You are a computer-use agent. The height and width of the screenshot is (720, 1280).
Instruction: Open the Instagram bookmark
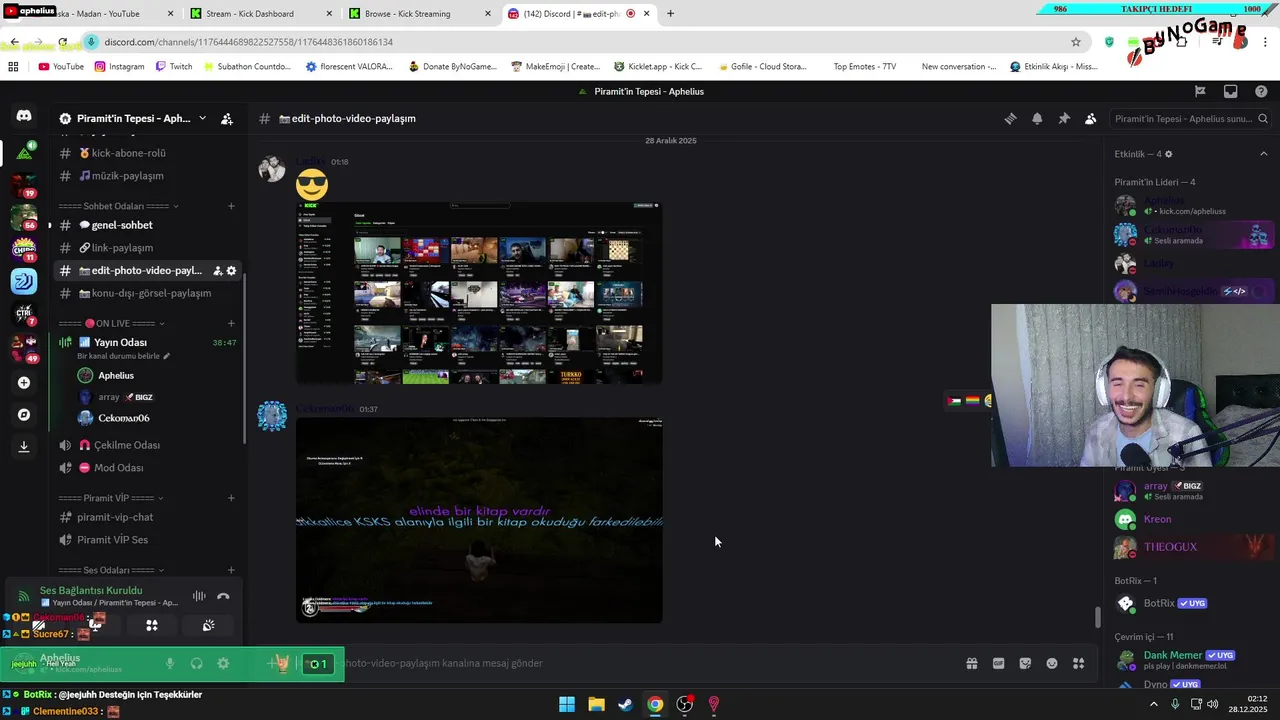119,67
